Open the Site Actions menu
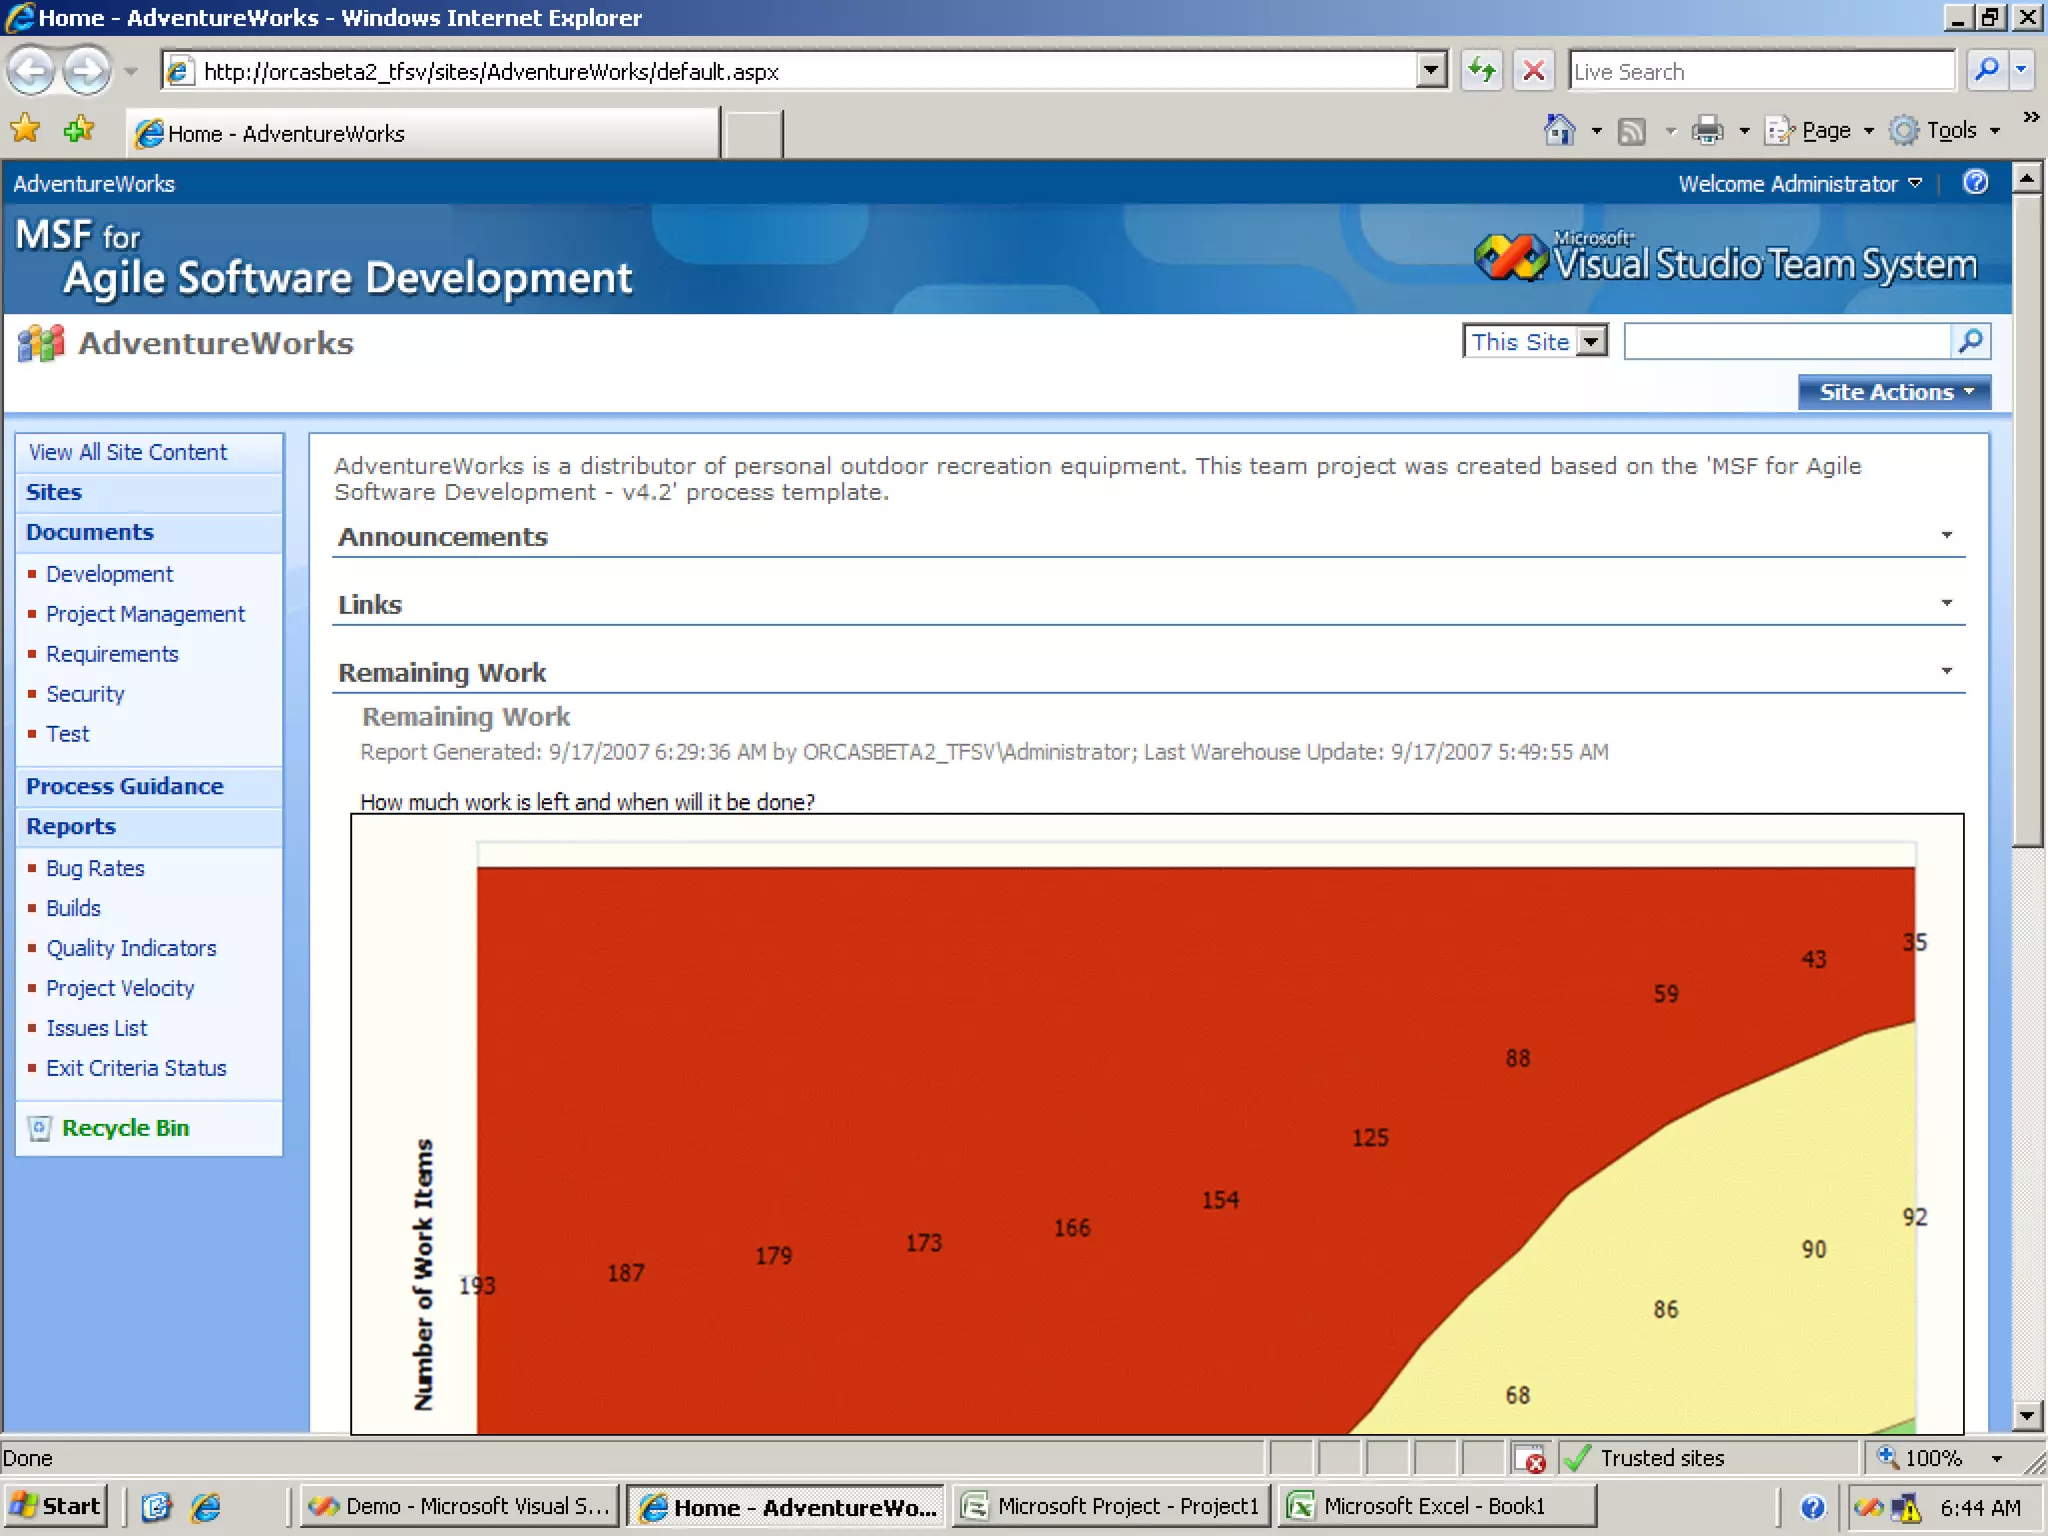 point(1893,392)
